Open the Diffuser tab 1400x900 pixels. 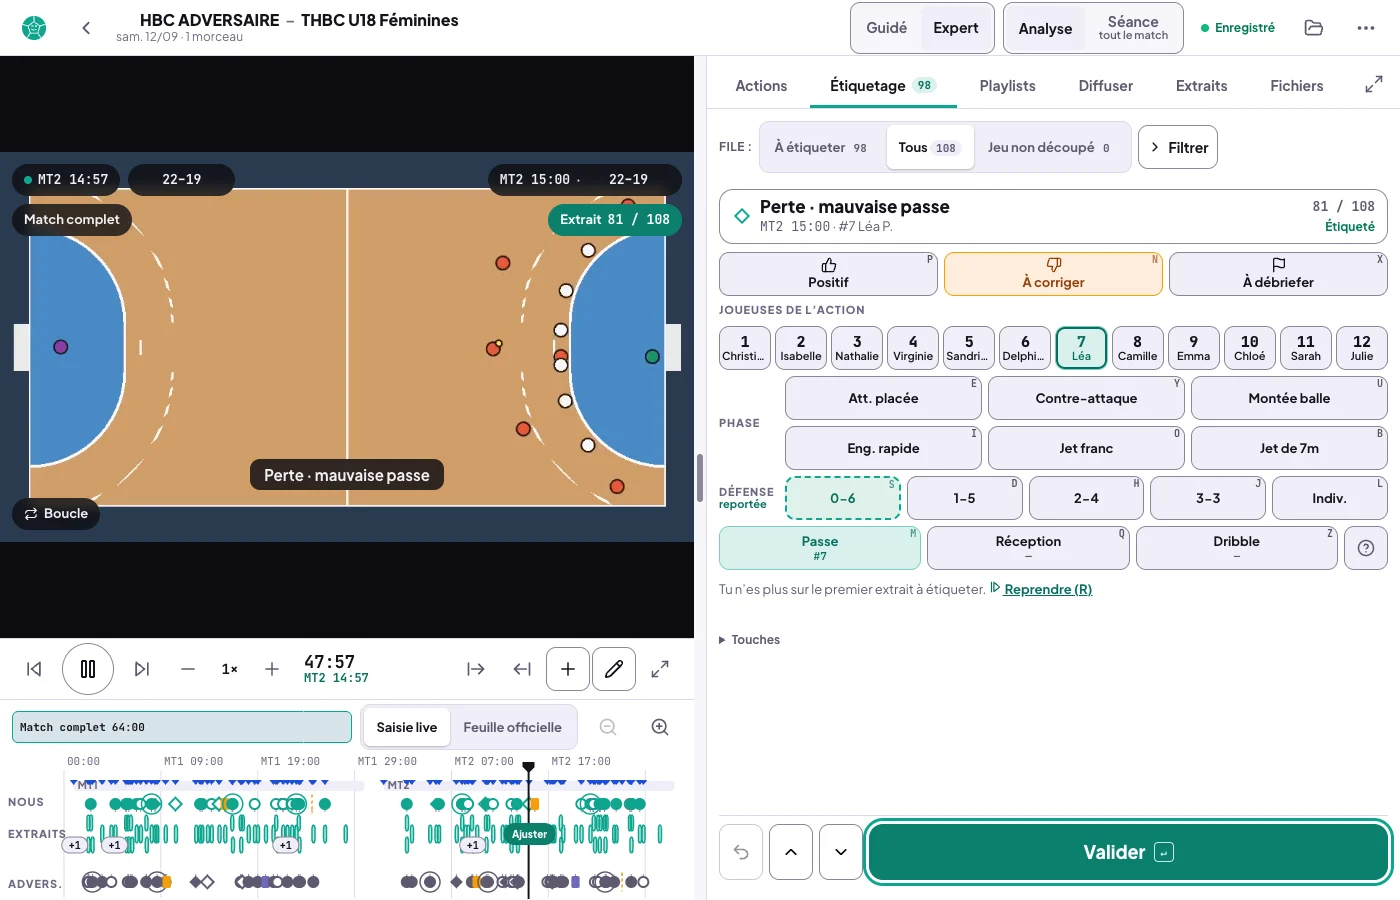pyautogui.click(x=1106, y=86)
